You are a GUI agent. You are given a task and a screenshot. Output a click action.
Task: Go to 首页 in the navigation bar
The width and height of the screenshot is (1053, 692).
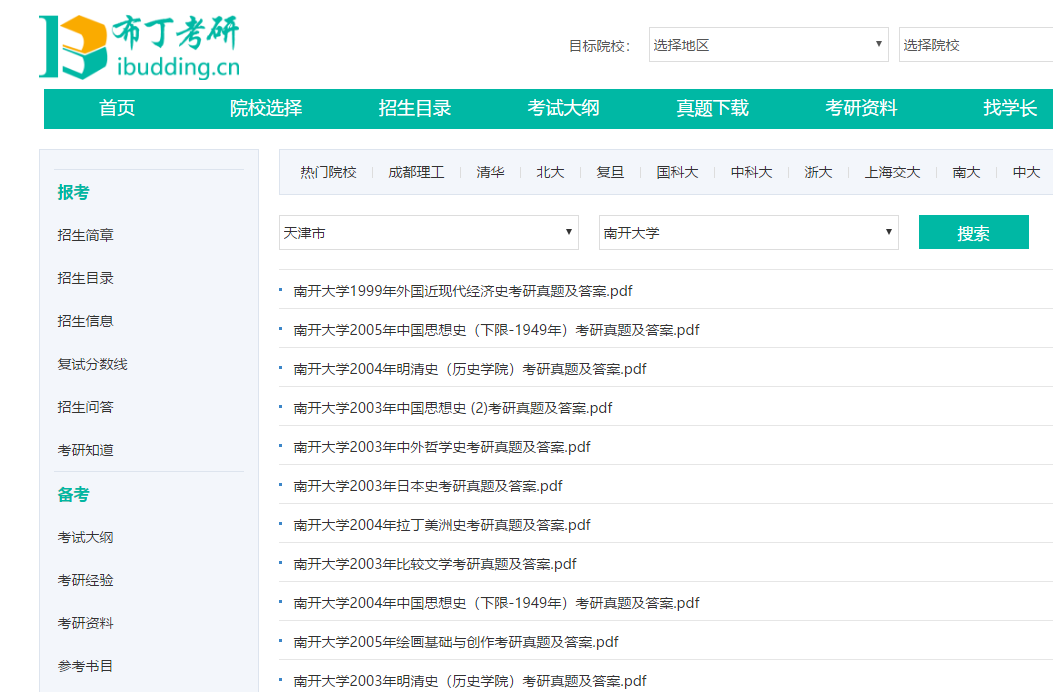coord(117,108)
